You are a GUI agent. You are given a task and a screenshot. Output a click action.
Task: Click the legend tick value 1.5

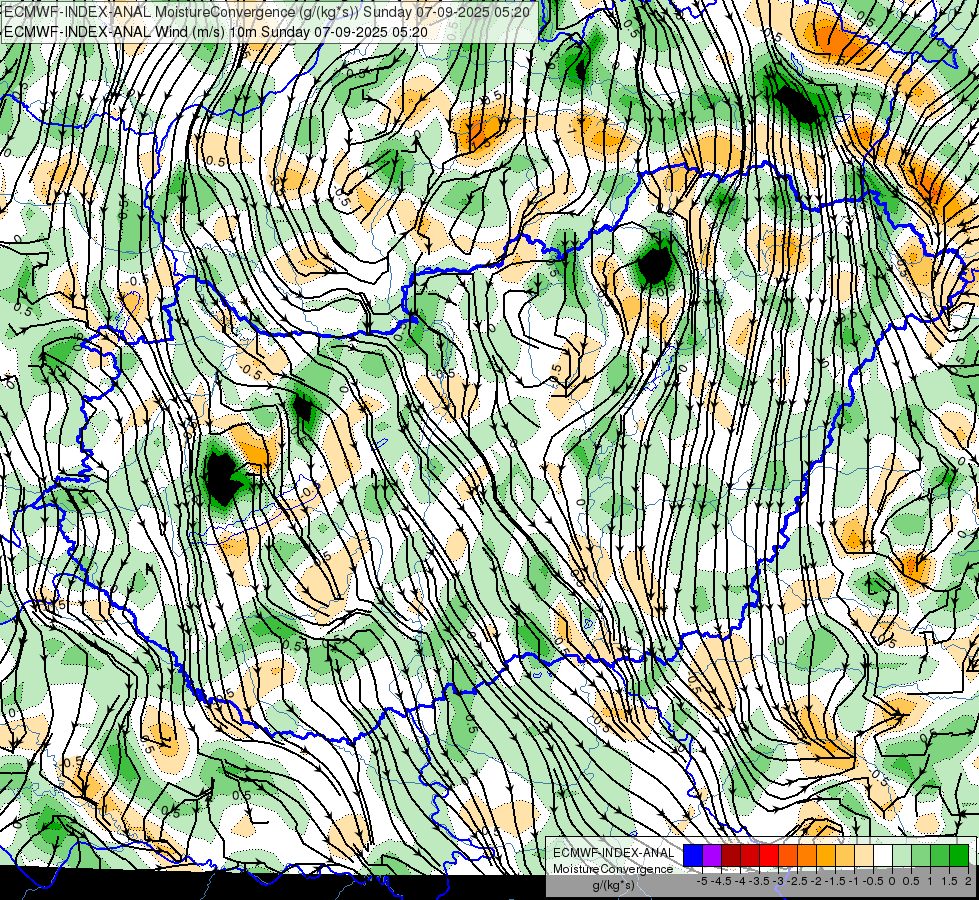[x=950, y=881]
